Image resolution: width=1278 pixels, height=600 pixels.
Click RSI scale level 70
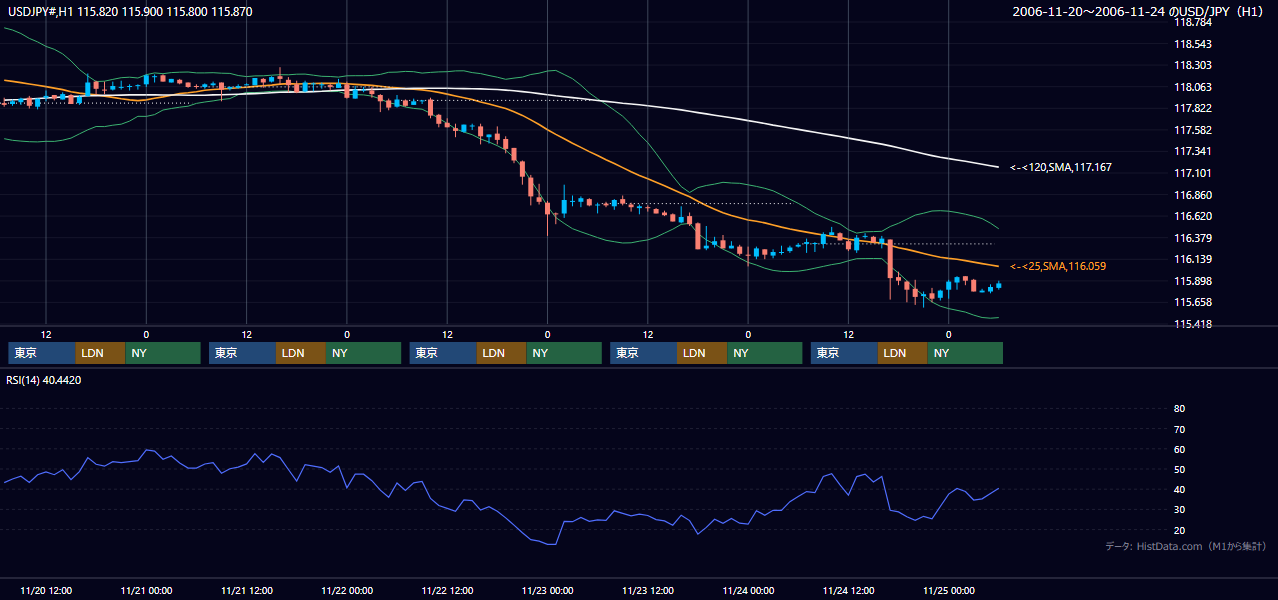coord(1179,429)
